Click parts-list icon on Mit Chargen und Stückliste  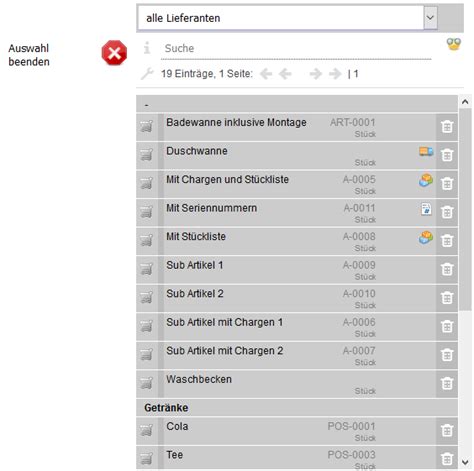(426, 180)
